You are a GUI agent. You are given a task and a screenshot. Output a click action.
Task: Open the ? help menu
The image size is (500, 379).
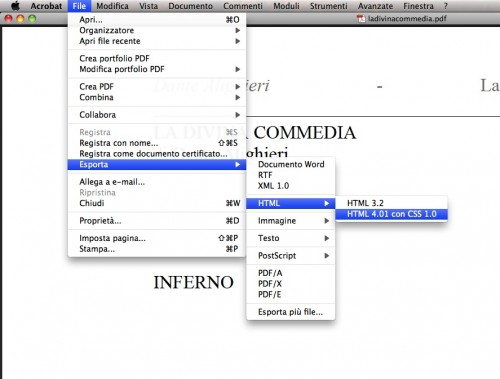[446, 6]
